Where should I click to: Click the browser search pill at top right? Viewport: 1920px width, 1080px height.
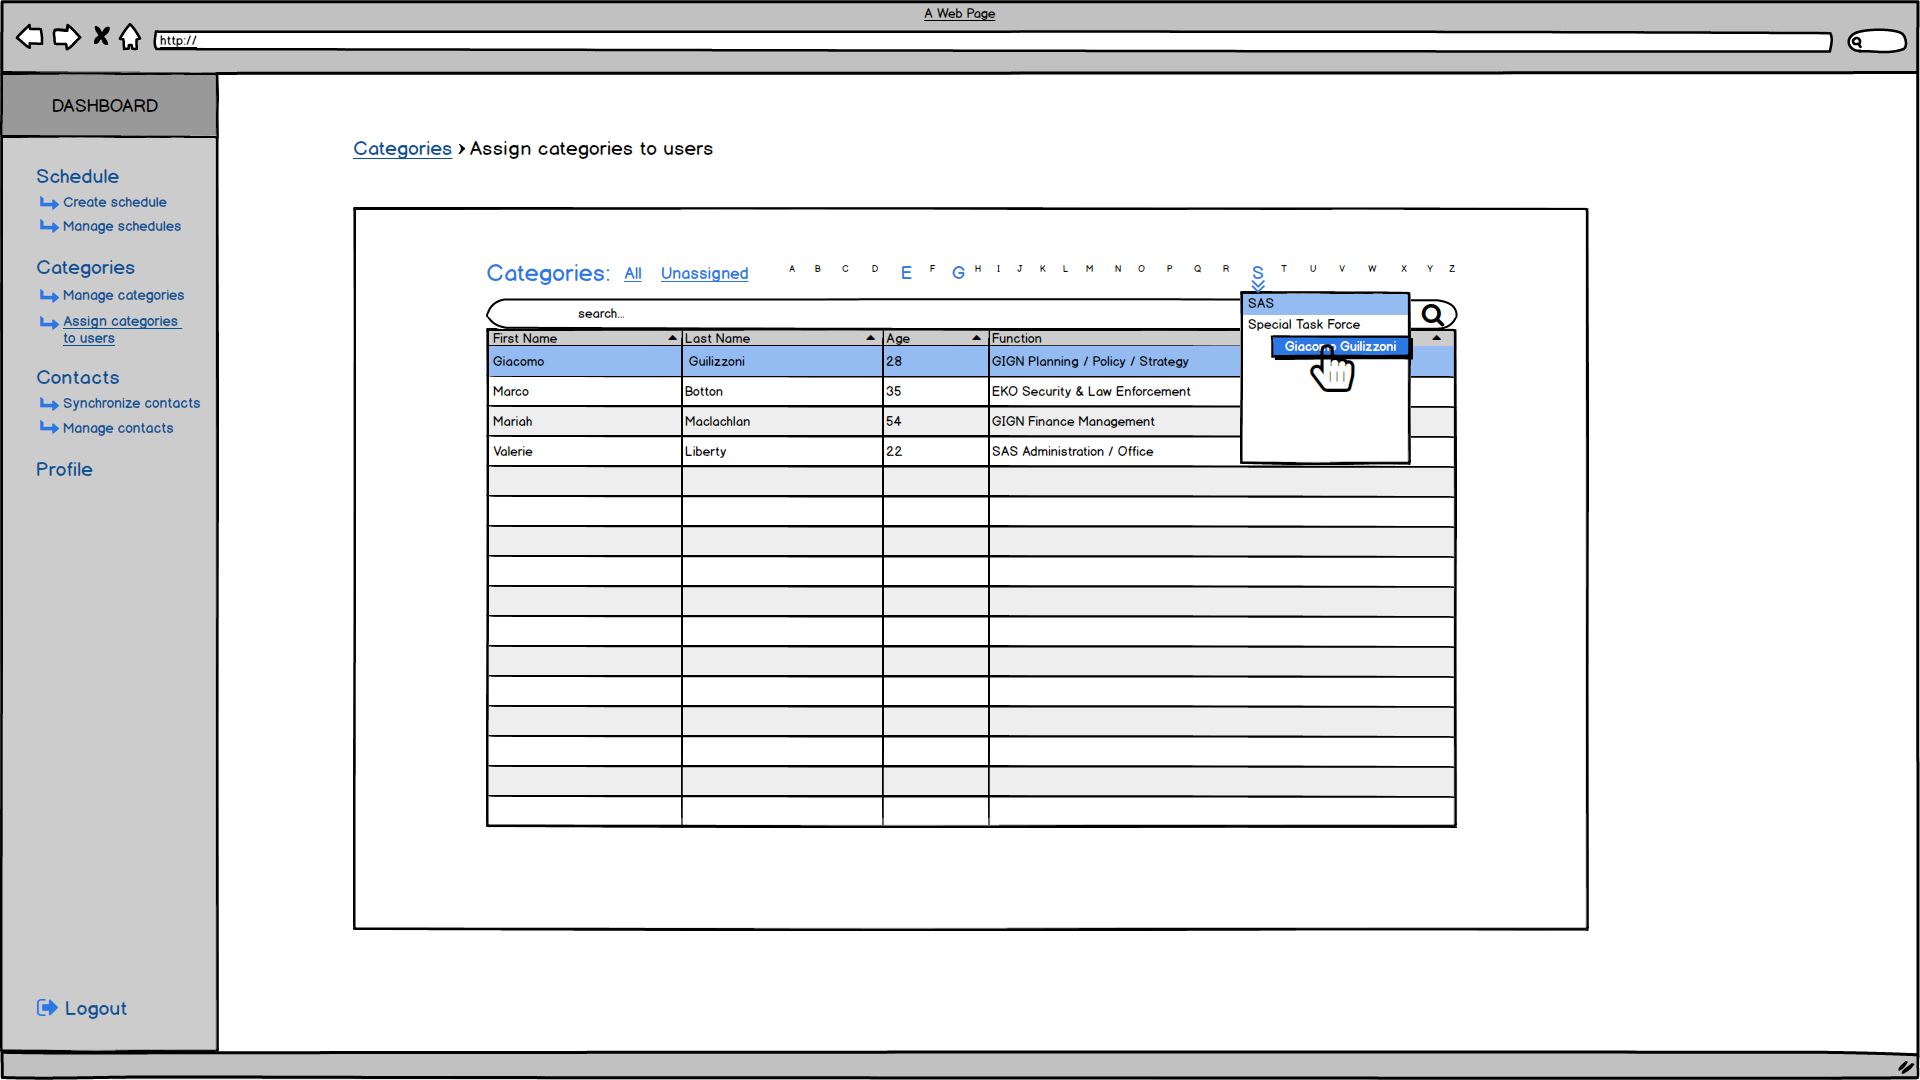point(1877,41)
